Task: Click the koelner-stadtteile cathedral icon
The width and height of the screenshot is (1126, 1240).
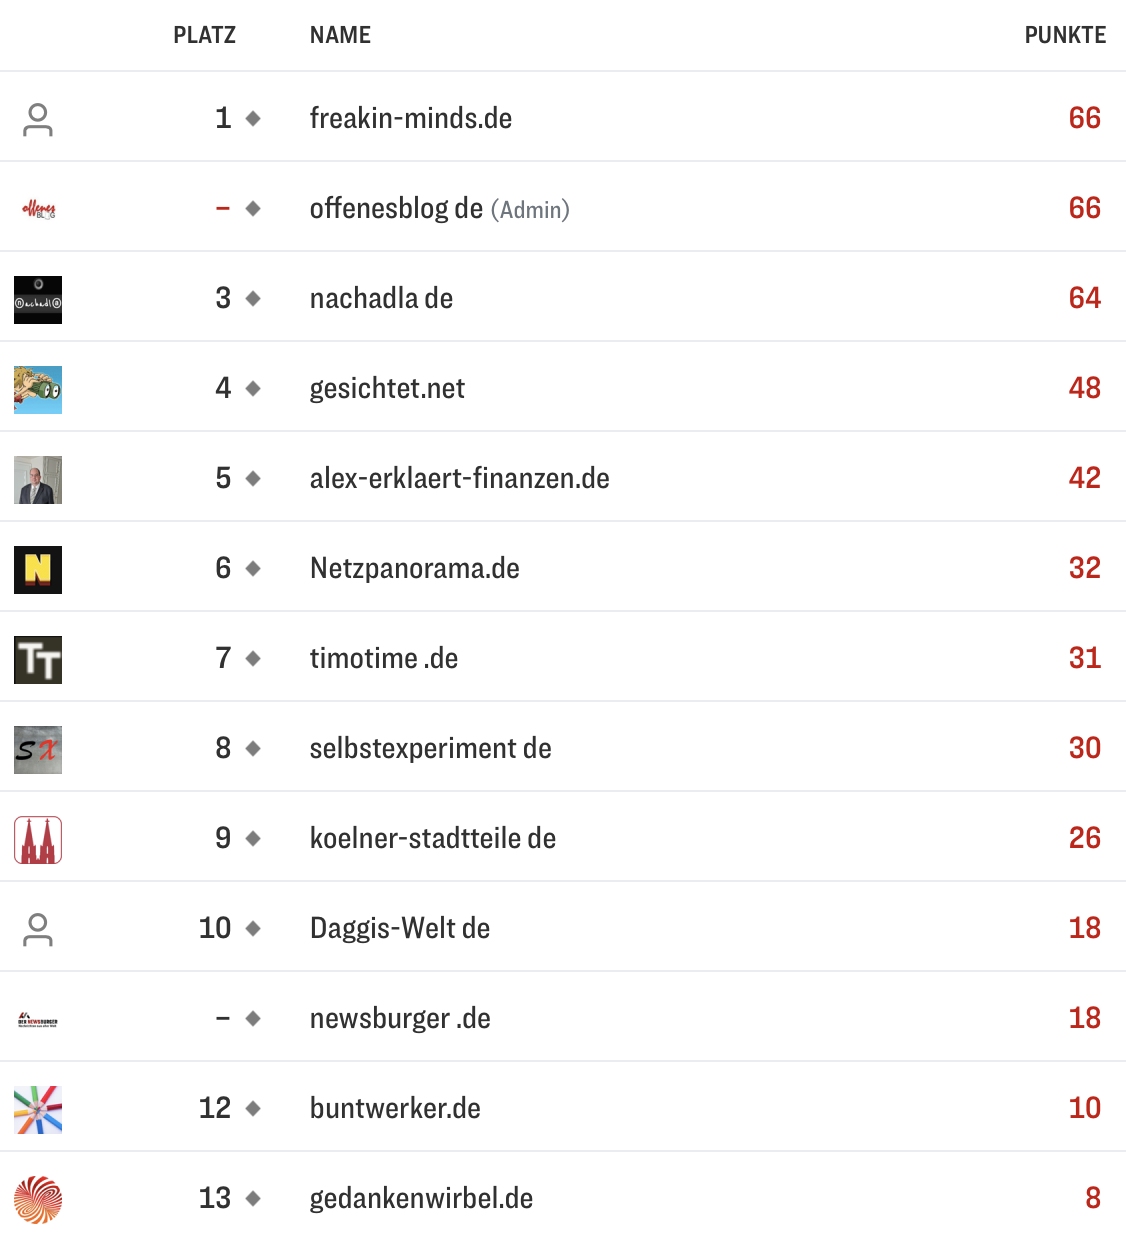Action: click(x=38, y=840)
